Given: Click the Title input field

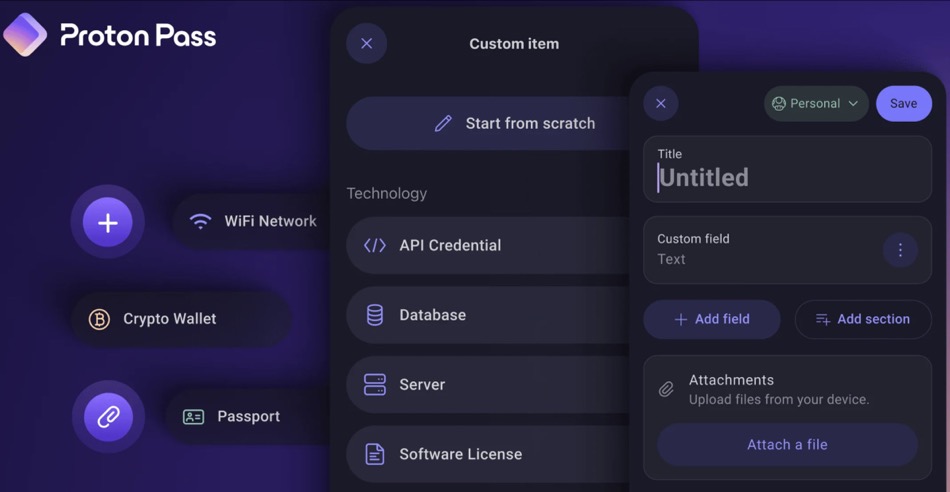Looking at the screenshot, I should pos(788,169).
